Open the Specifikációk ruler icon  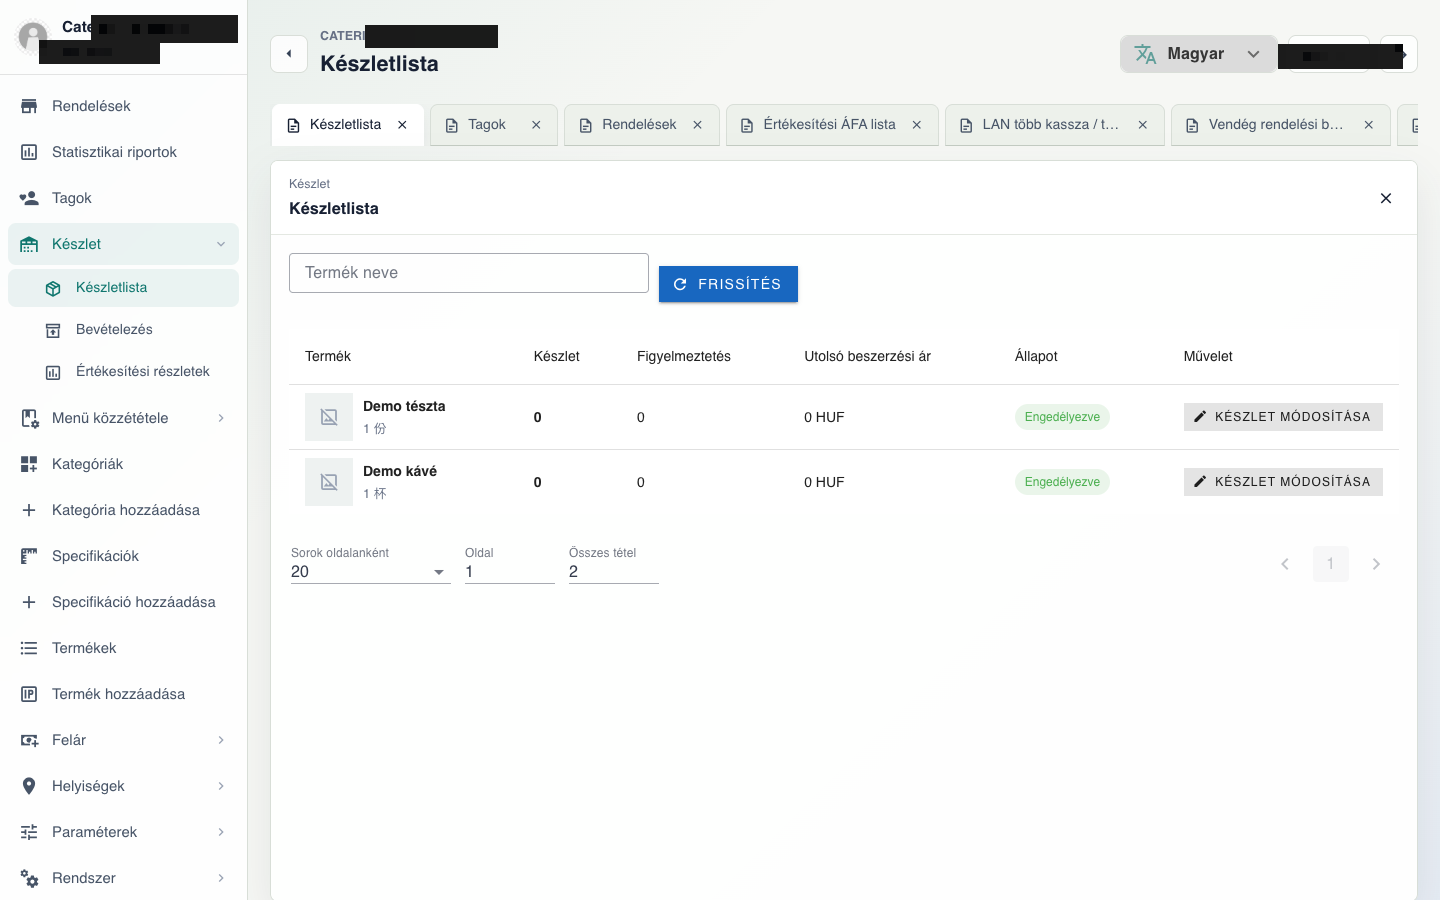tap(29, 556)
